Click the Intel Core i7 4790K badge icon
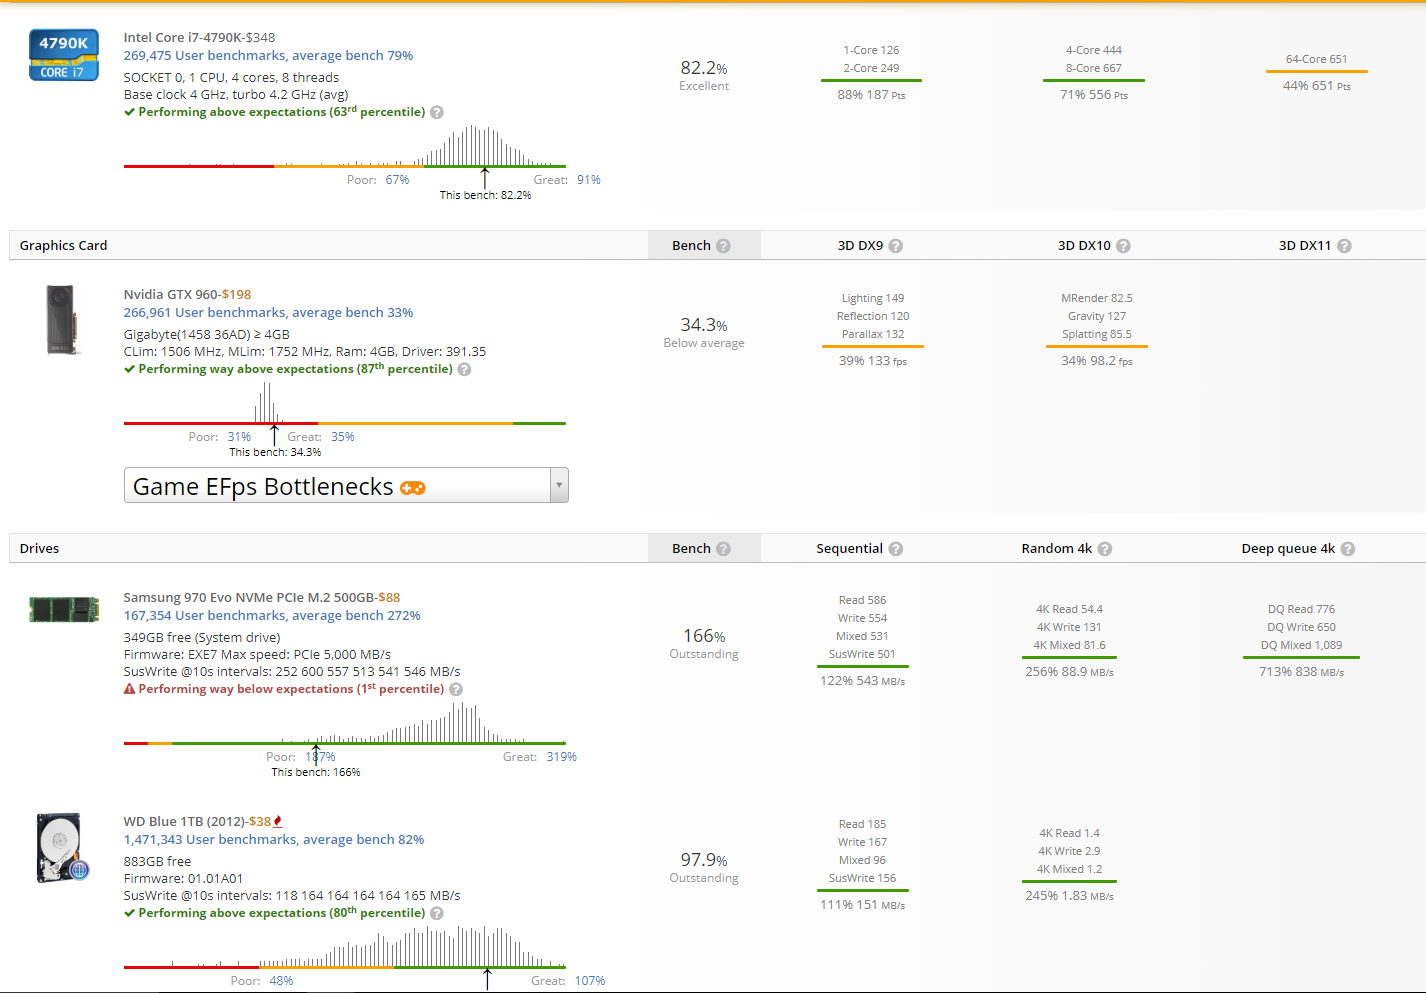The width and height of the screenshot is (1426, 993). point(64,55)
